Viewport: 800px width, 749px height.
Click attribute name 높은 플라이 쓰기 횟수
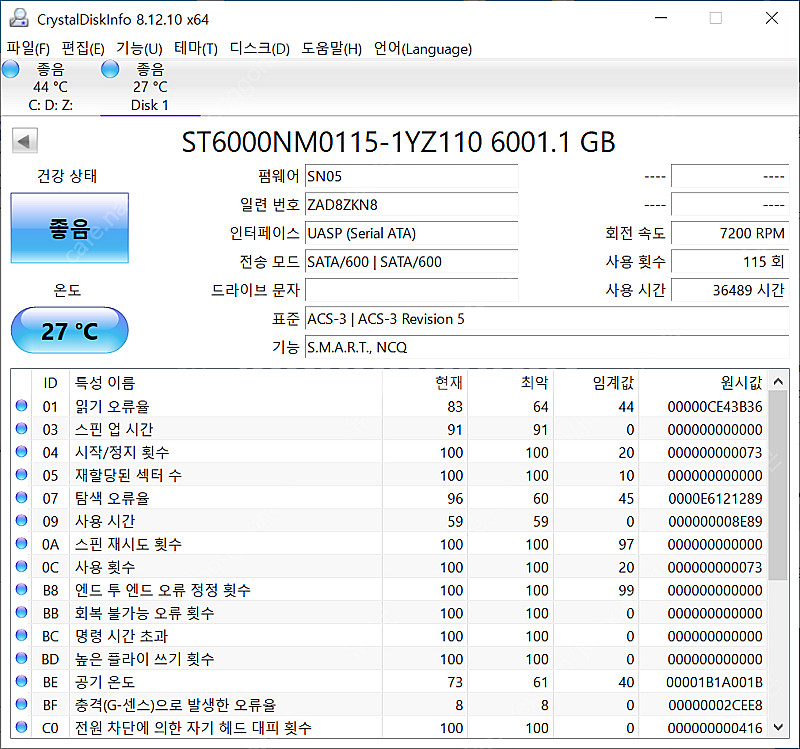[144, 659]
